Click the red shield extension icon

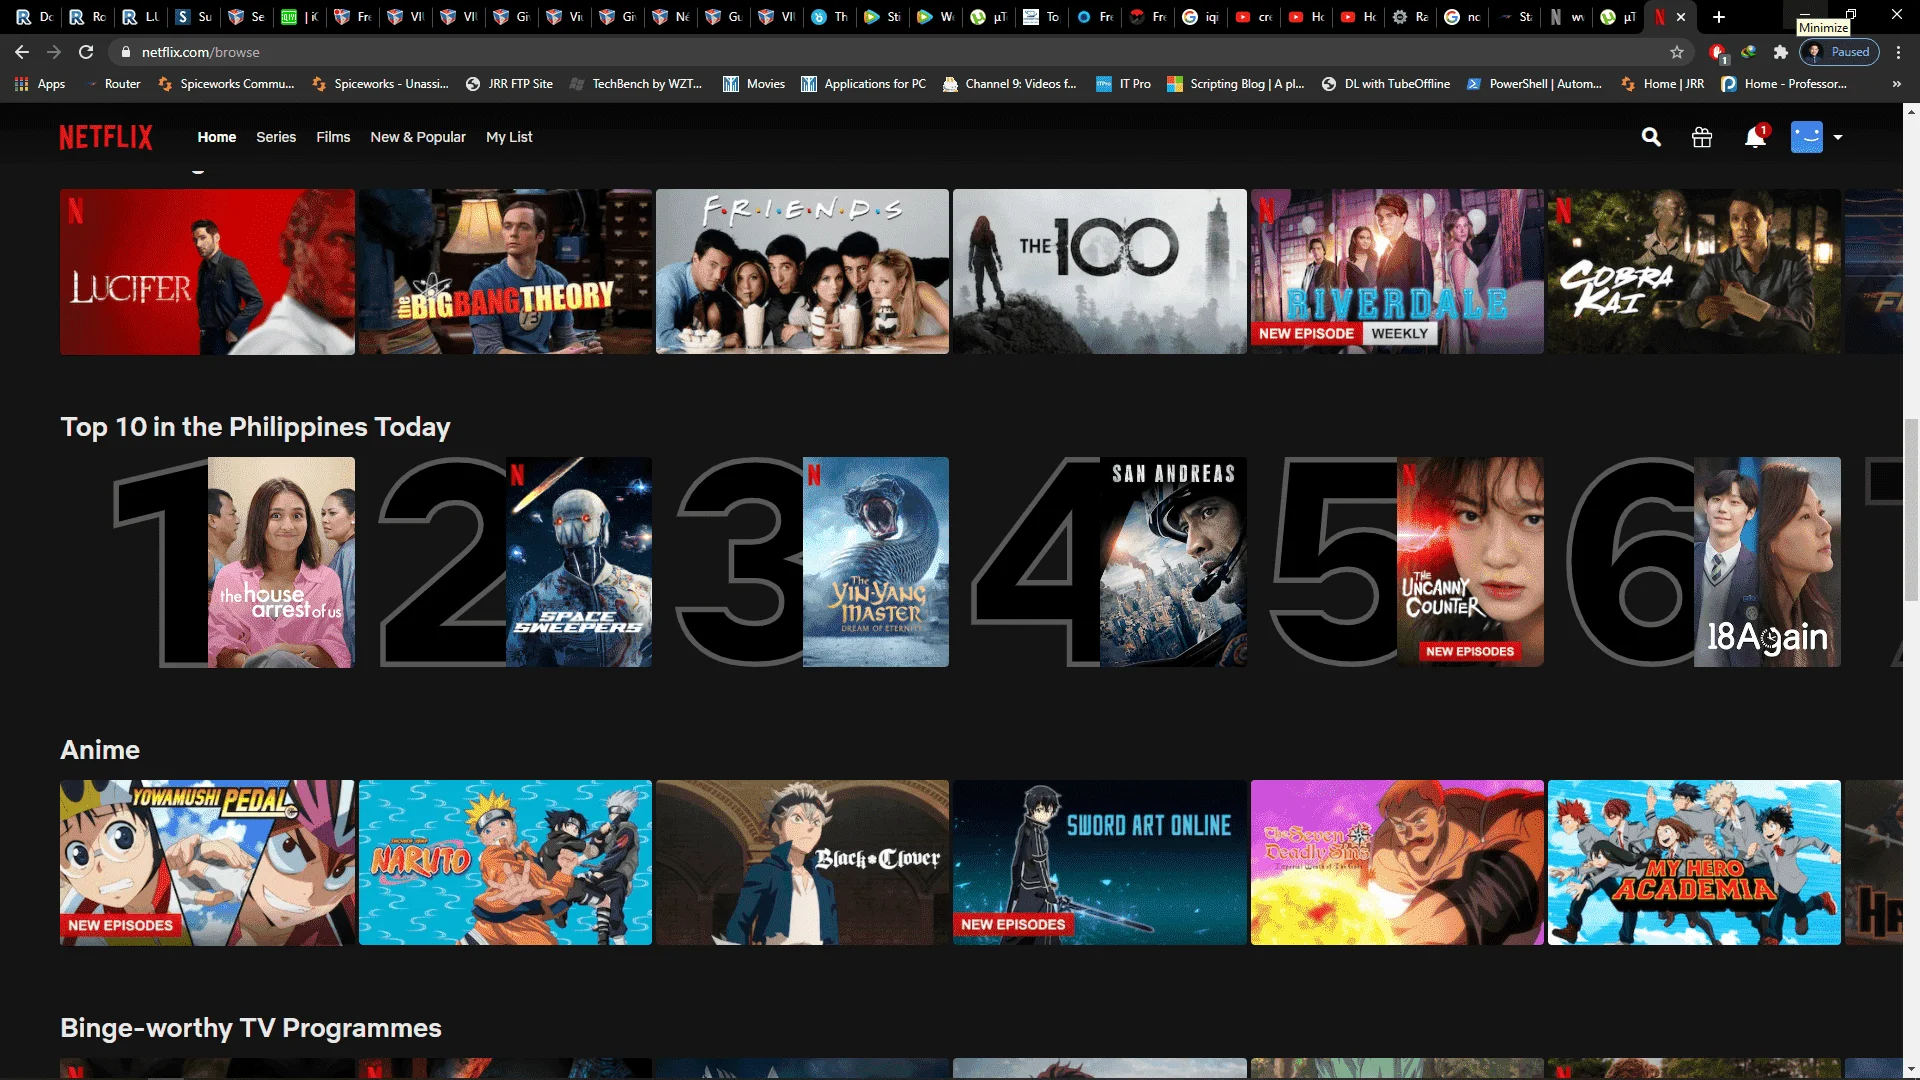[x=1717, y=52]
